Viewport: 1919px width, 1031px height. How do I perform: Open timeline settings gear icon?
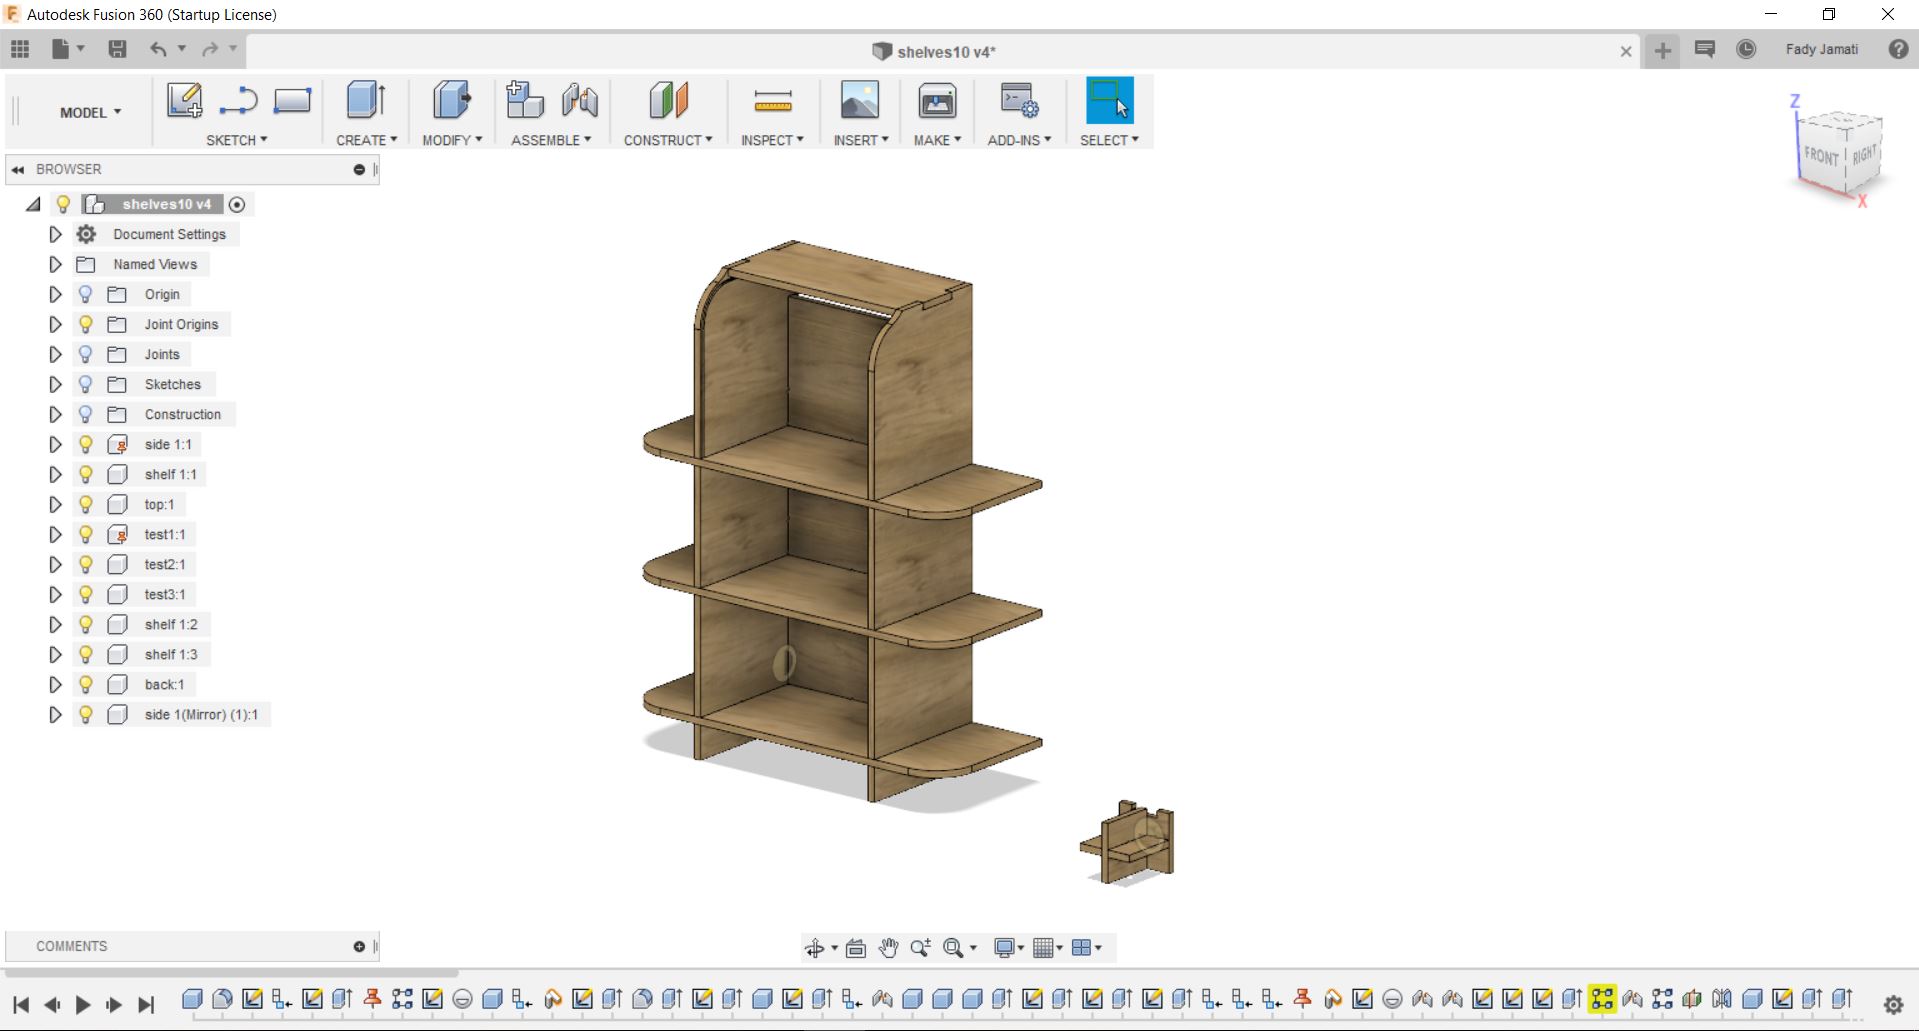[x=1893, y=1005]
